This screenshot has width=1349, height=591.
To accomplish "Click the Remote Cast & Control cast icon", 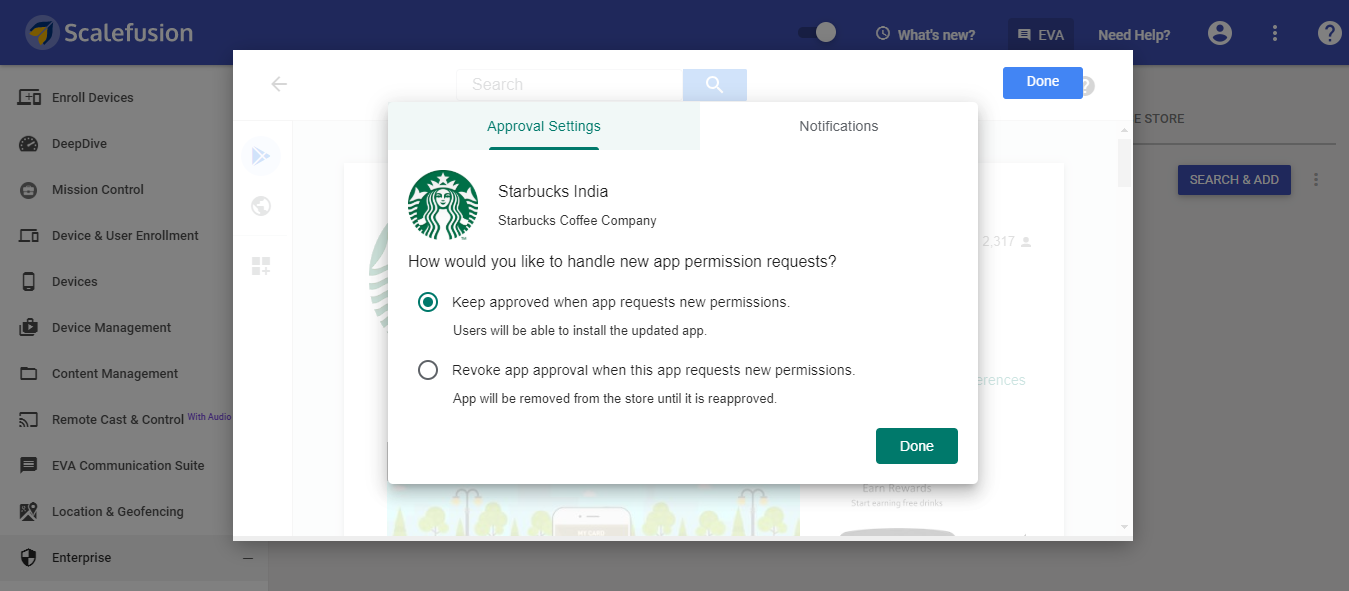I will pyautogui.click(x=29, y=420).
